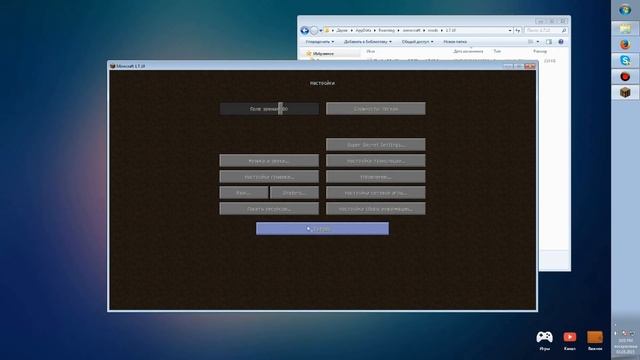Screen dimensions: 640x360
Task: Open Музыка и звуки settings in Minecraft
Action: pos(269,160)
